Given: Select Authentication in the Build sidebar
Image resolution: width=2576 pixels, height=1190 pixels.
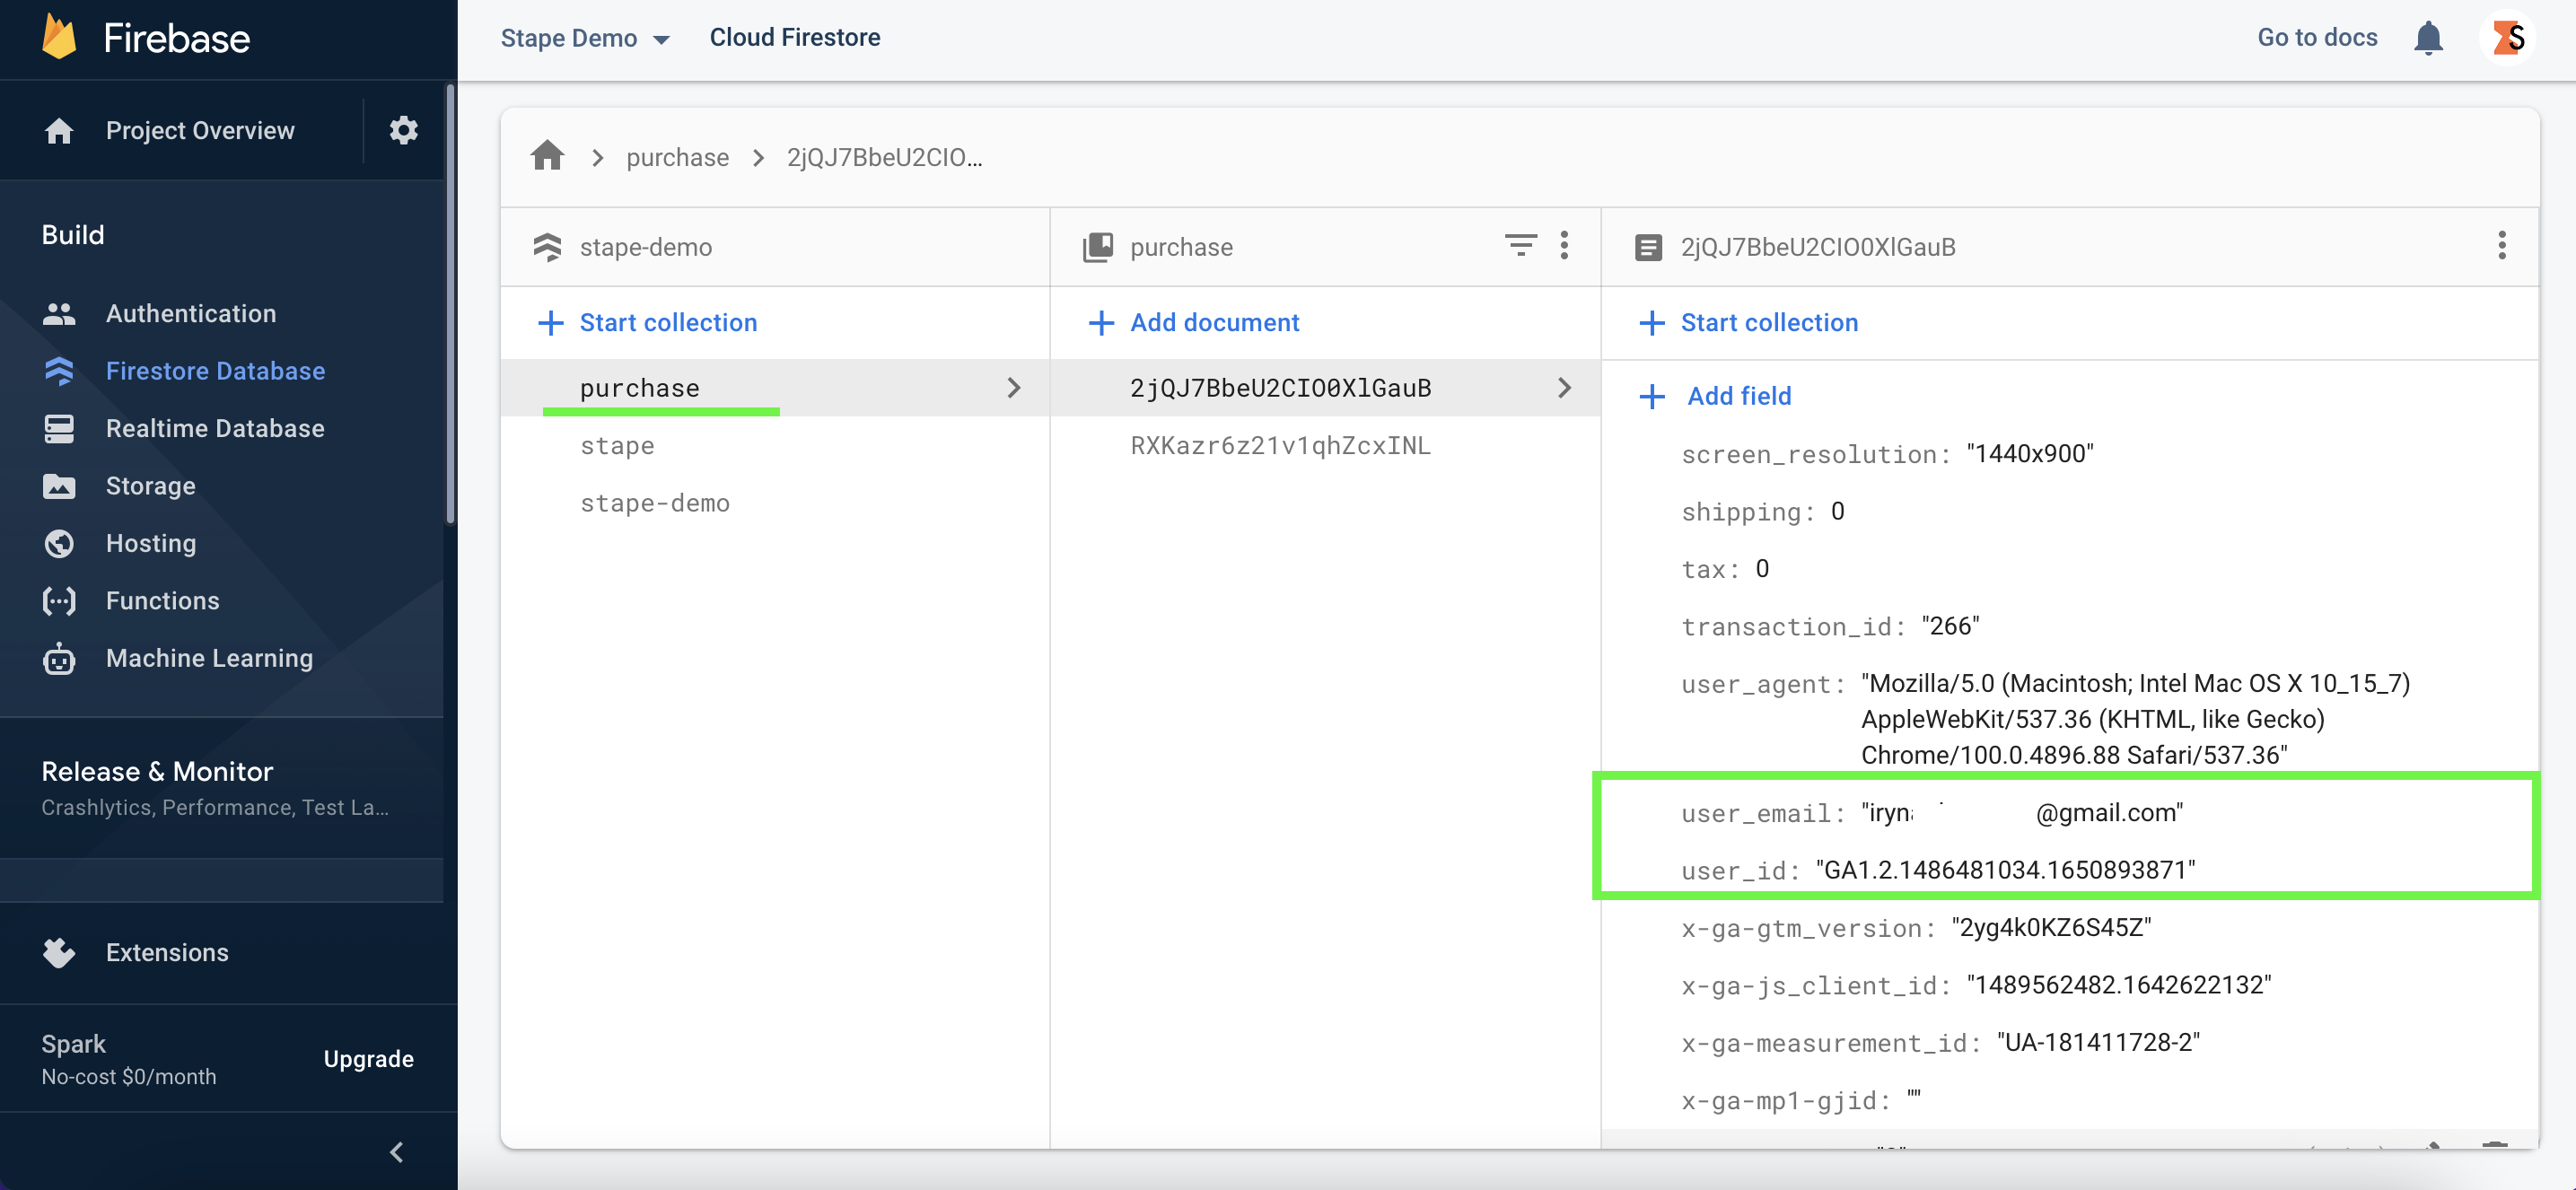Looking at the screenshot, I should point(191,313).
